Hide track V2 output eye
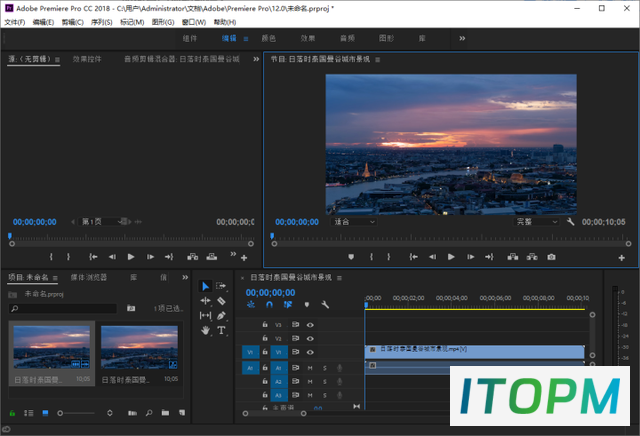The width and height of the screenshot is (640, 436). [310, 338]
